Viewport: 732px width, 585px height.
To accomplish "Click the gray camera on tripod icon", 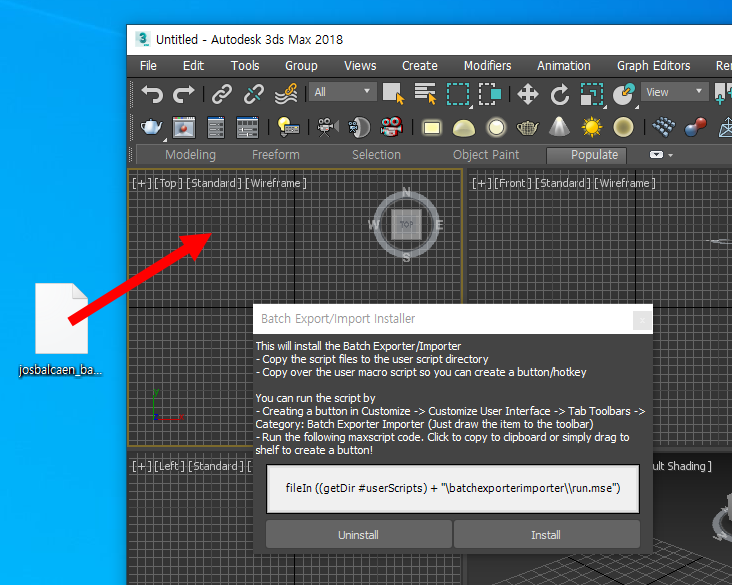I will coord(327,127).
